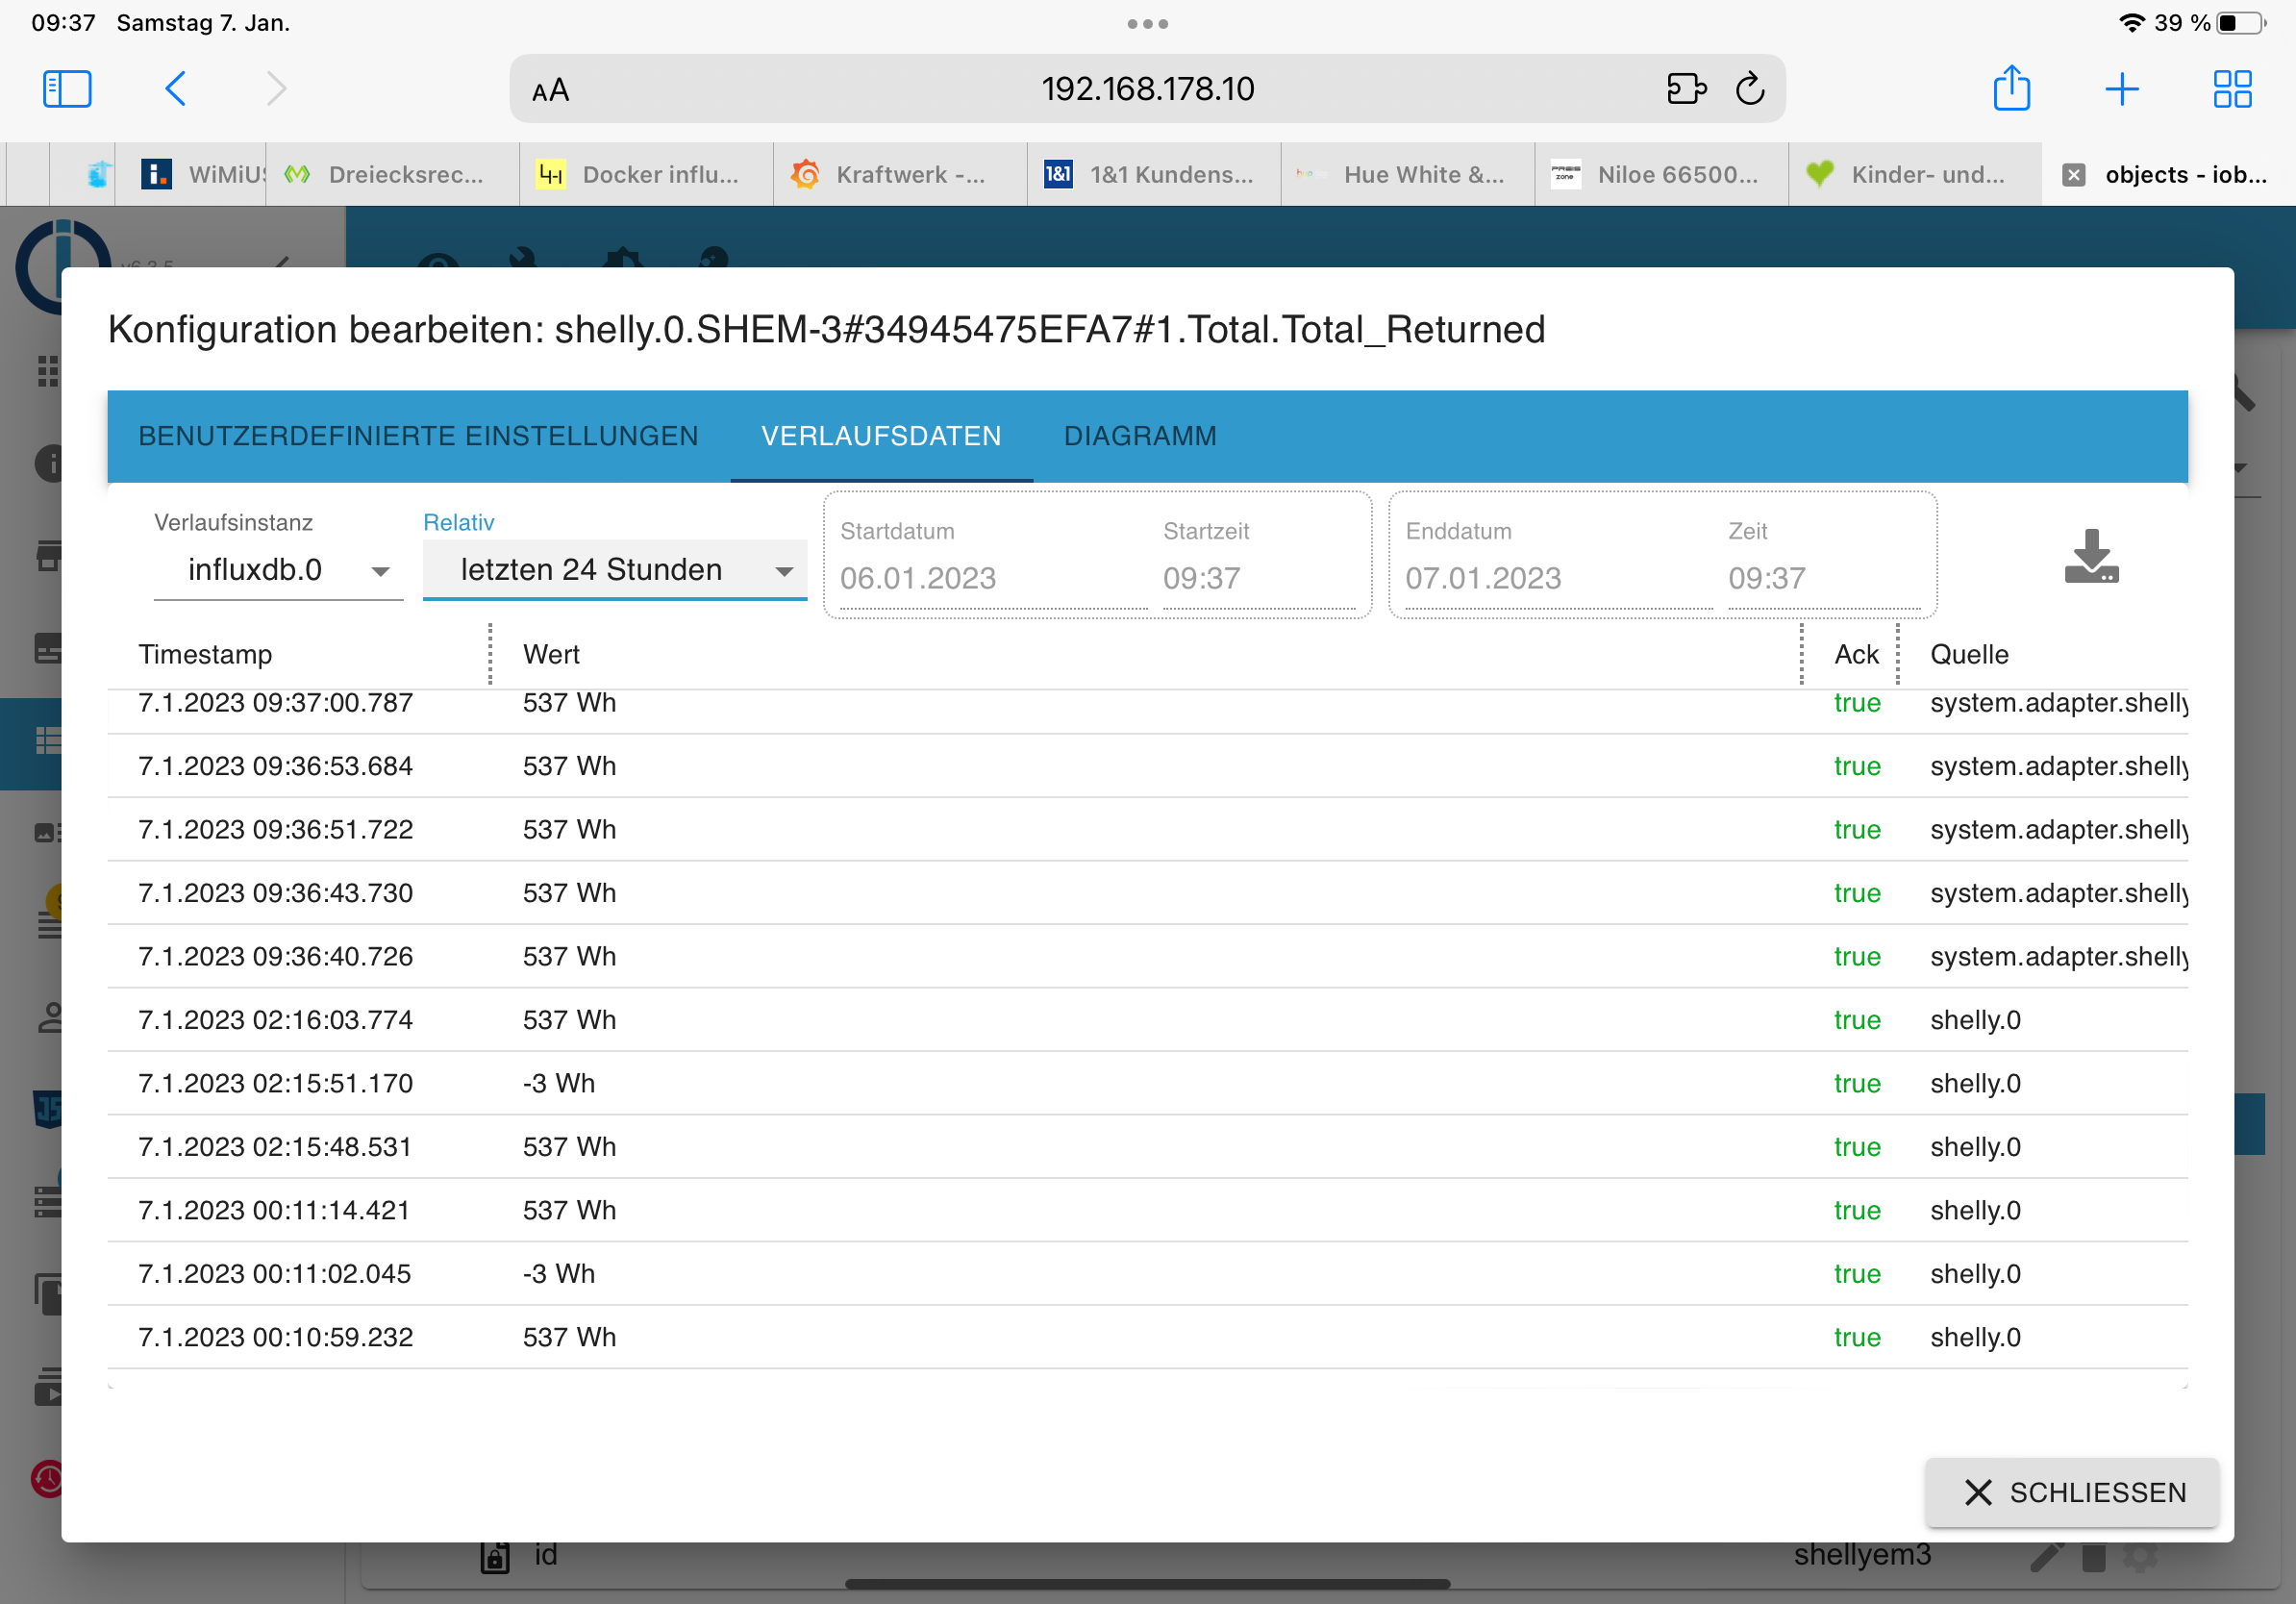Close the objects - iob tab
The image size is (2296, 1604).
click(x=2074, y=175)
